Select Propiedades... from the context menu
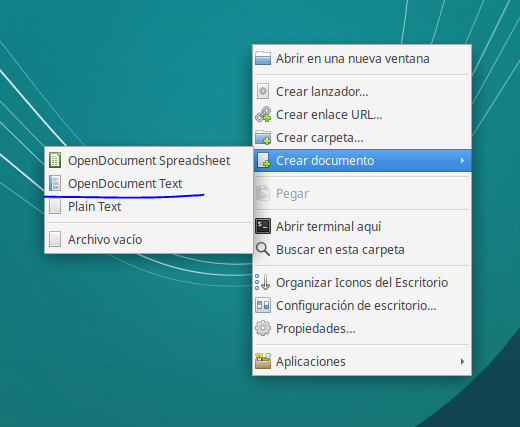The width and height of the screenshot is (520, 427). point(362,328)
